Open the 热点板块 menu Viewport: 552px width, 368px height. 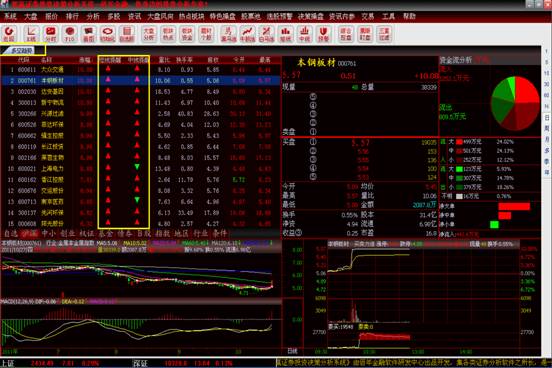click(192, 16)
